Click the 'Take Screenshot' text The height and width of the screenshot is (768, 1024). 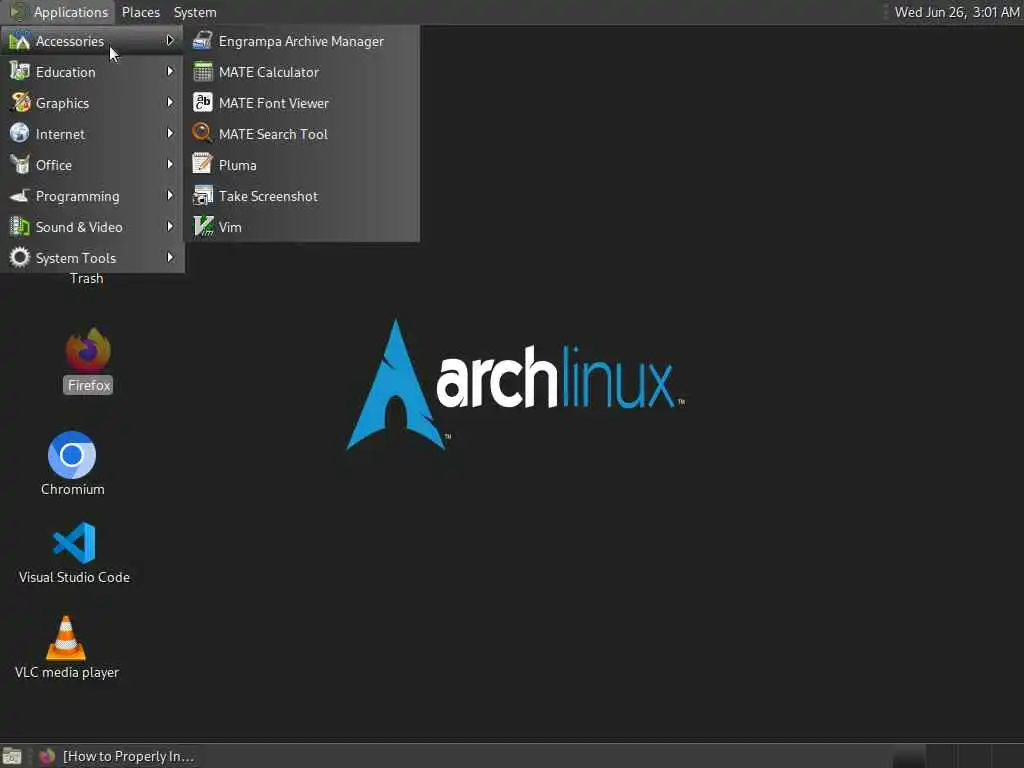point(268,196)
